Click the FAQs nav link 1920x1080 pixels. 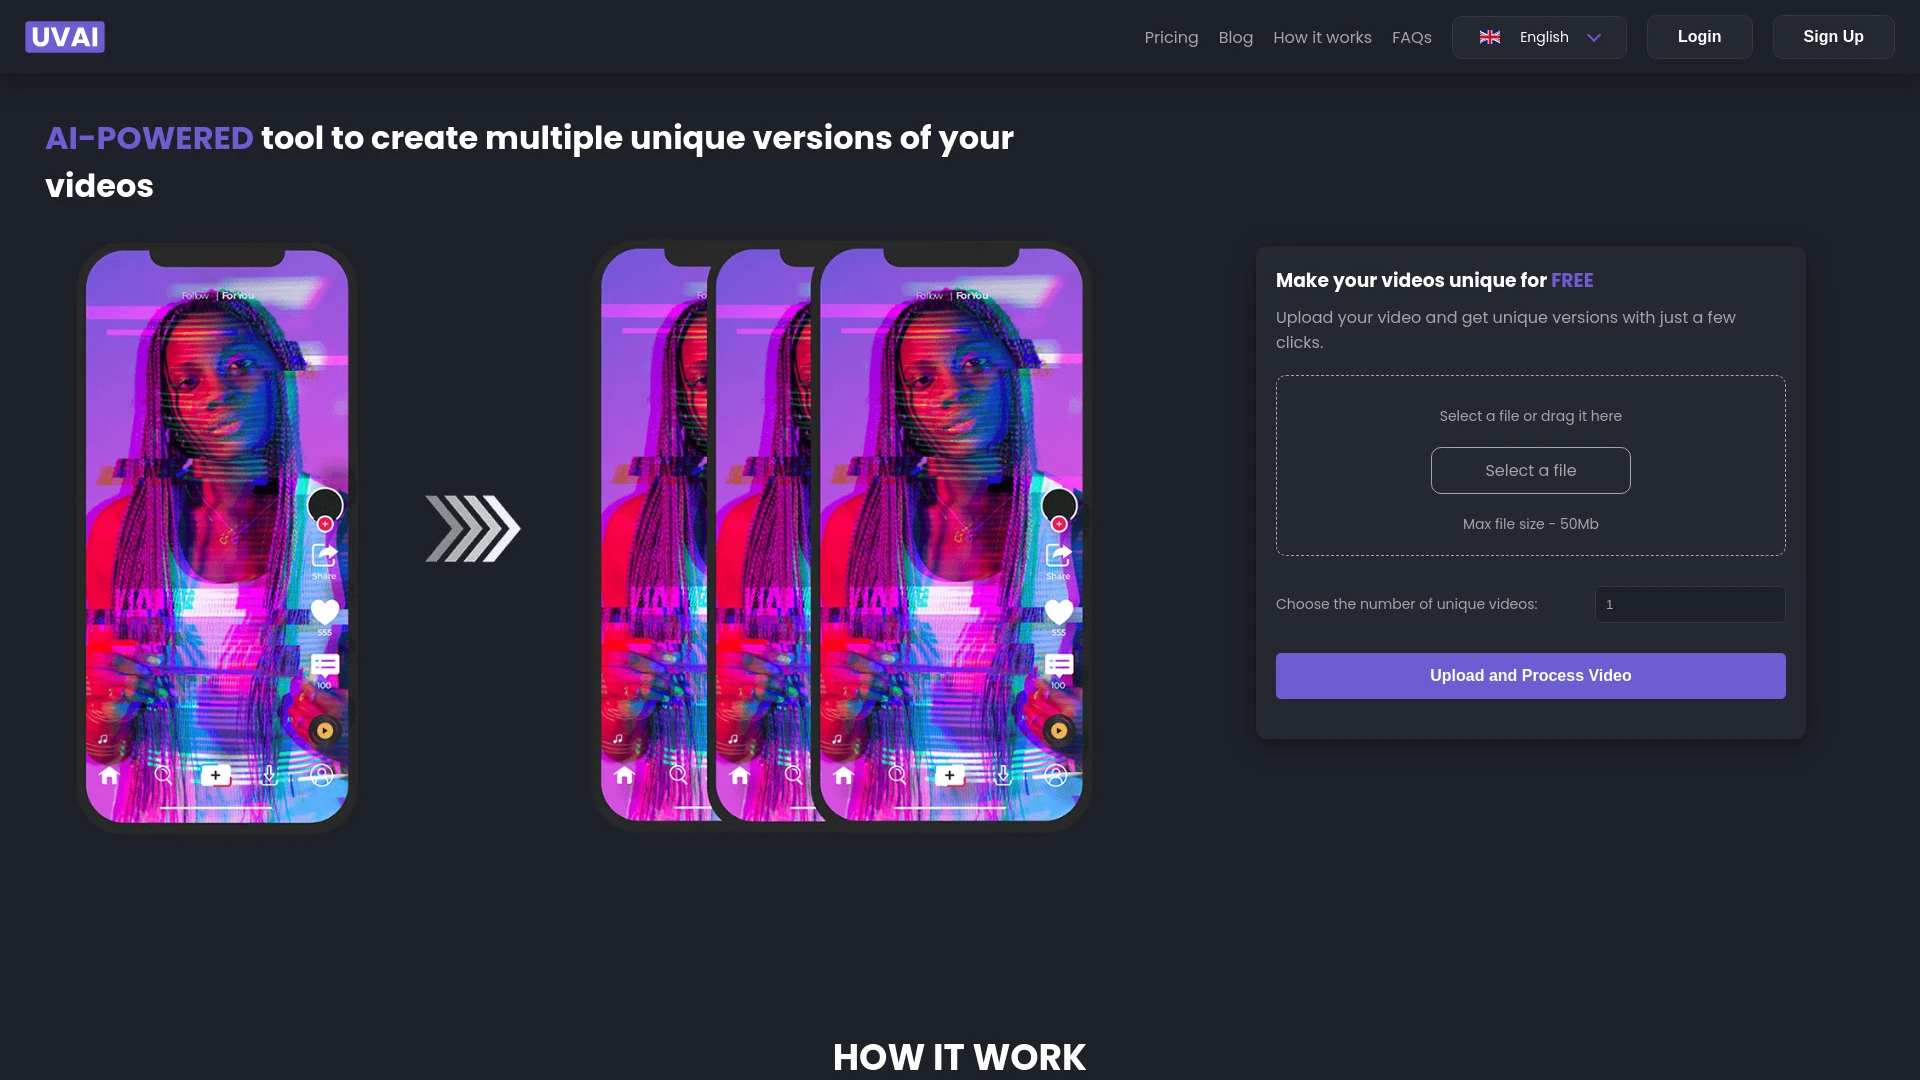pyautogui.click(x=1412, y=36)
